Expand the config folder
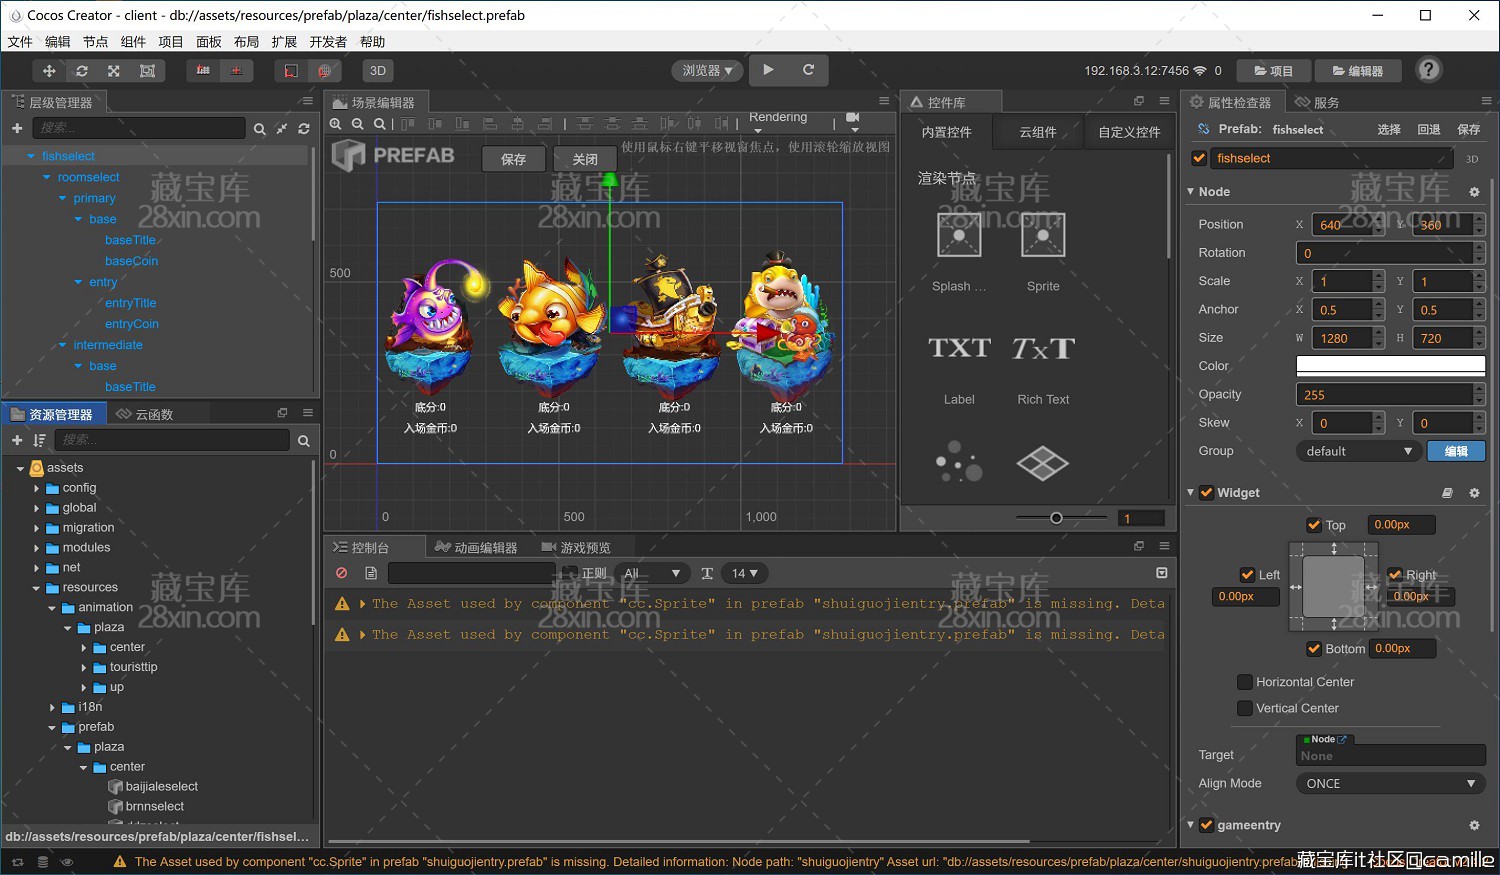Screen dimensions: 1500x875 coord(36,488)
